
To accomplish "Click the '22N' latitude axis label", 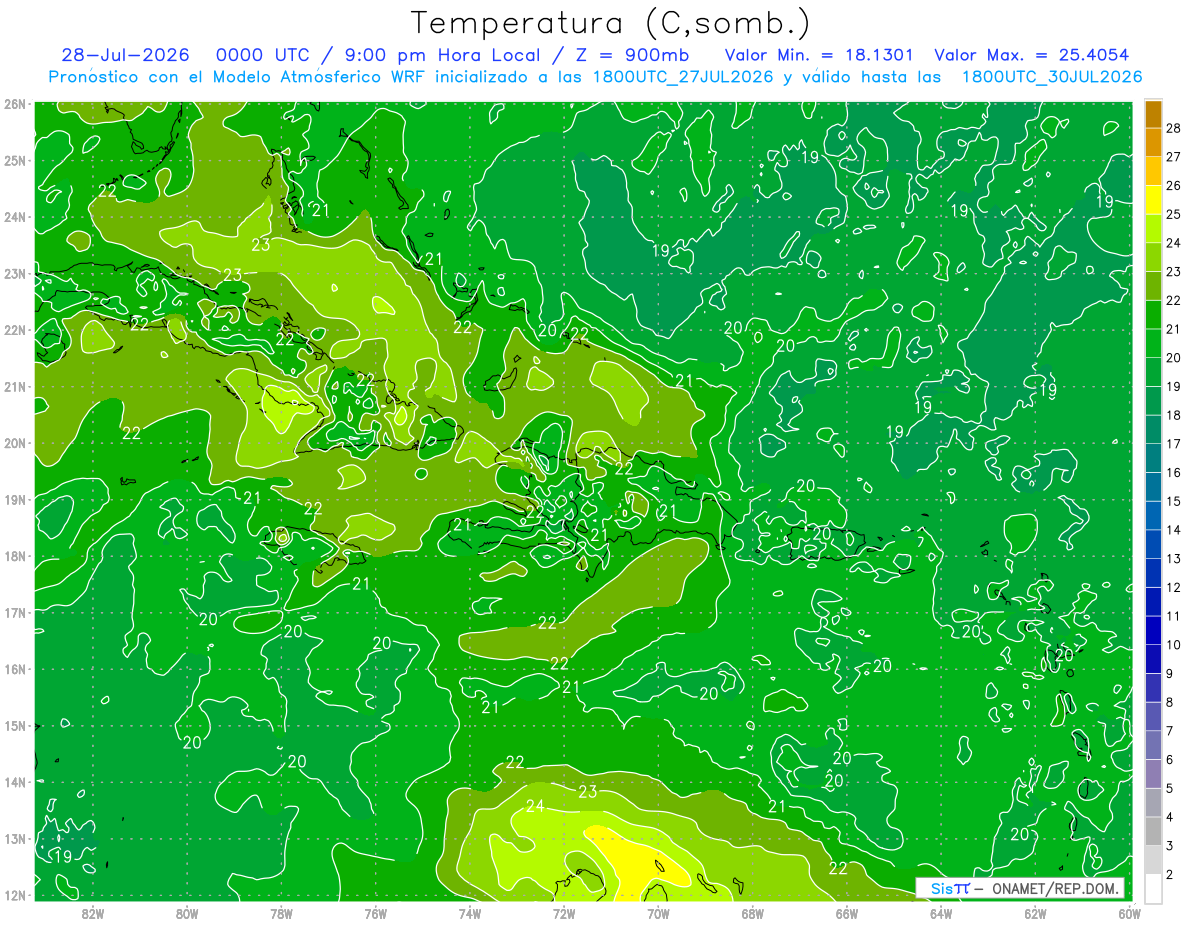I will pyautogui.click(x=15, y=330).
